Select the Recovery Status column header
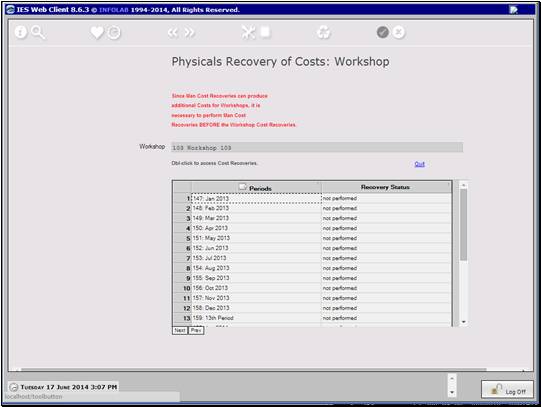The height and width of the screenshot is (407, 541). (386, 187)
